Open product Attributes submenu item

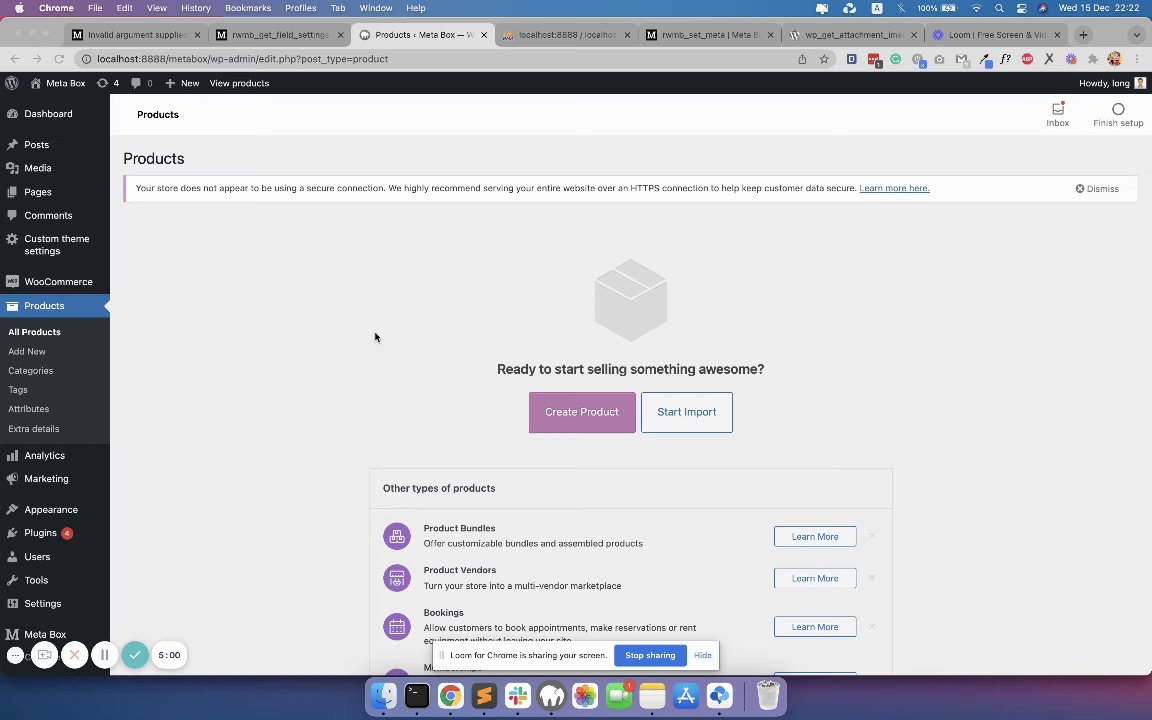tap(29, 408)
